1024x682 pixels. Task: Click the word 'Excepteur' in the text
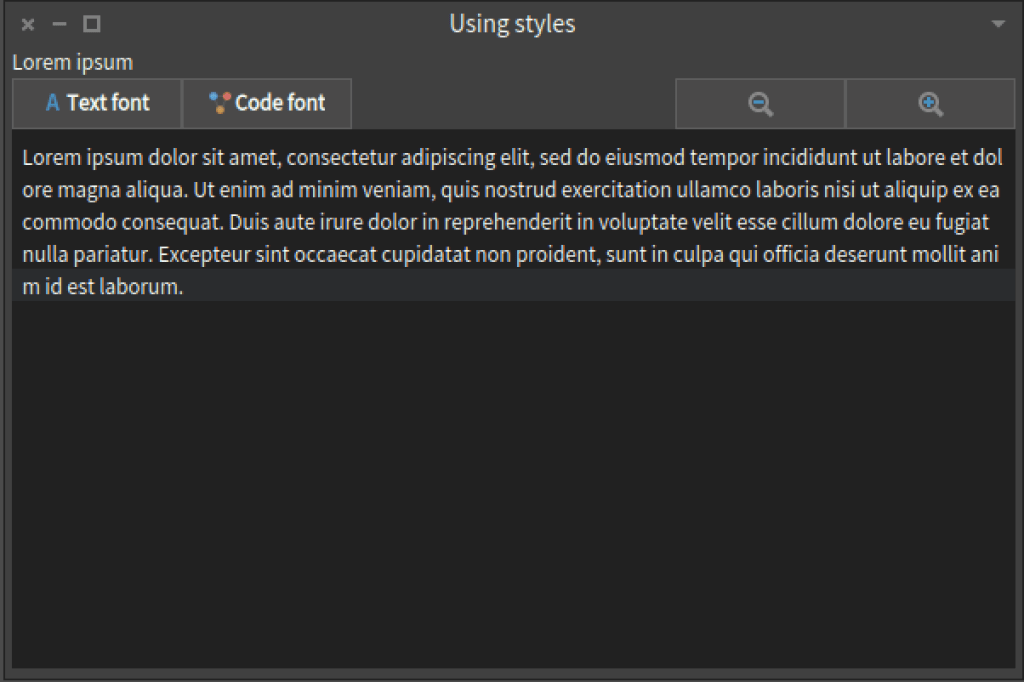204,254
